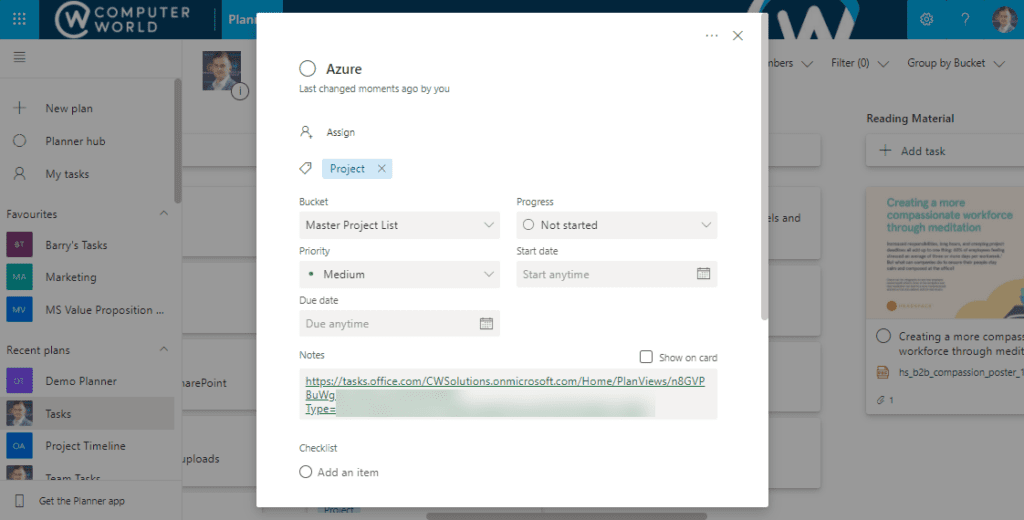Click the sidebar vertical scrollbar
The height and width of the screenshot is (520, 1024).
coord(178,140)
